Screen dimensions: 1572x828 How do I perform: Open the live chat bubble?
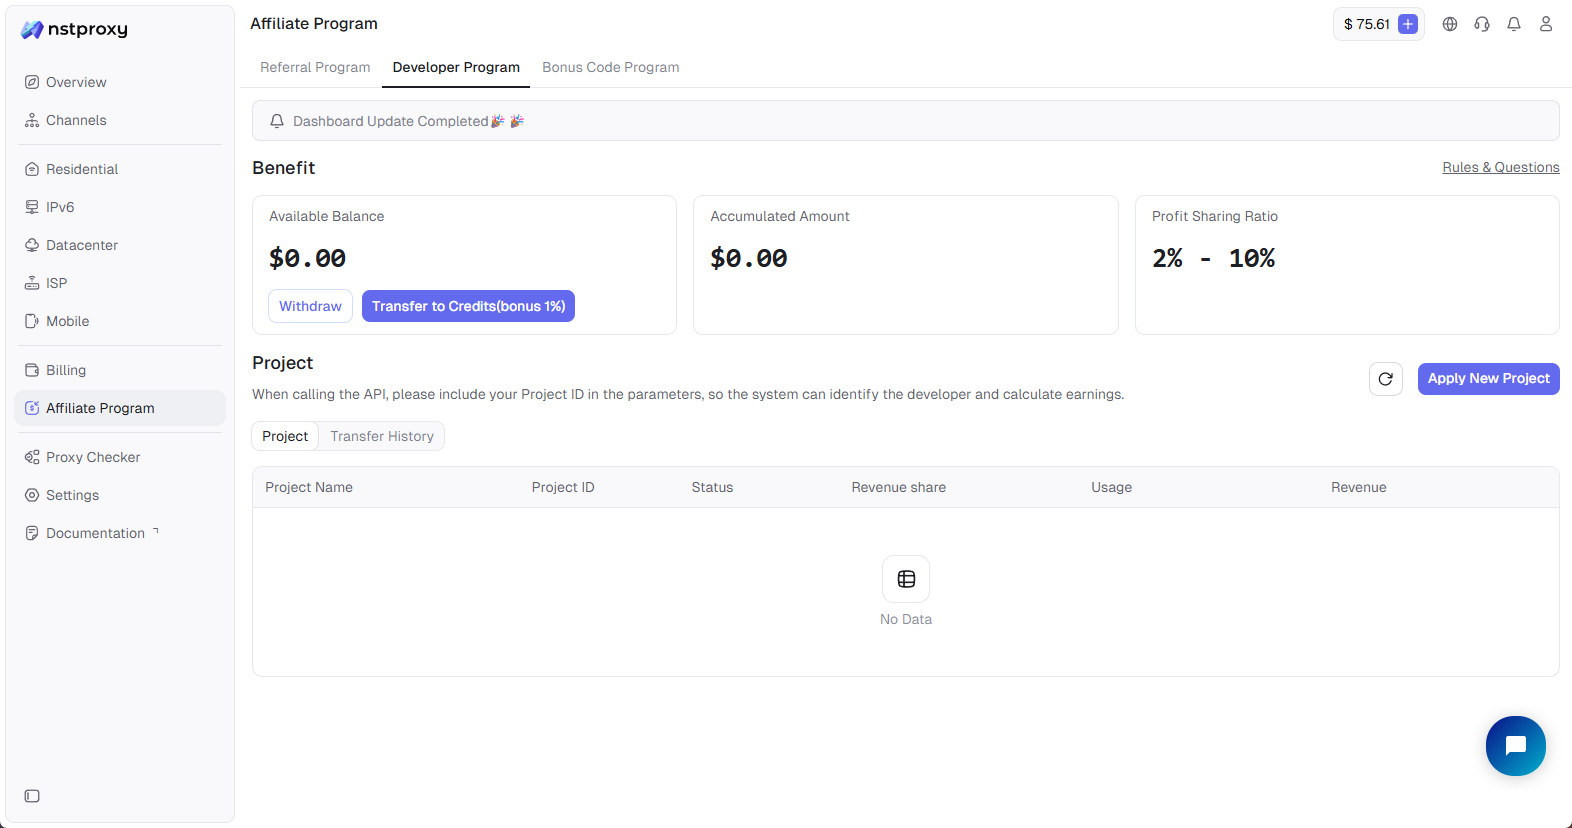[x=1515, y=746]
